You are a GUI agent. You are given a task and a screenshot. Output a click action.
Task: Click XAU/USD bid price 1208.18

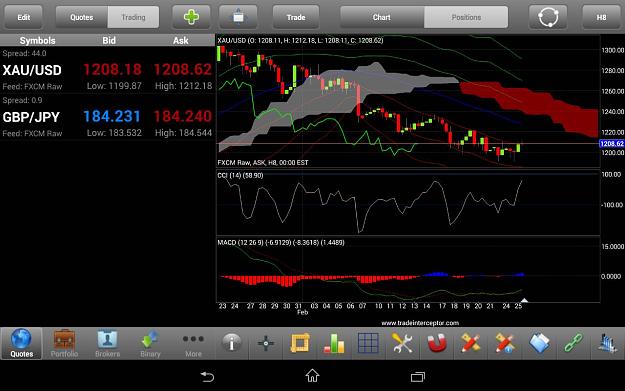click(112, 70)
